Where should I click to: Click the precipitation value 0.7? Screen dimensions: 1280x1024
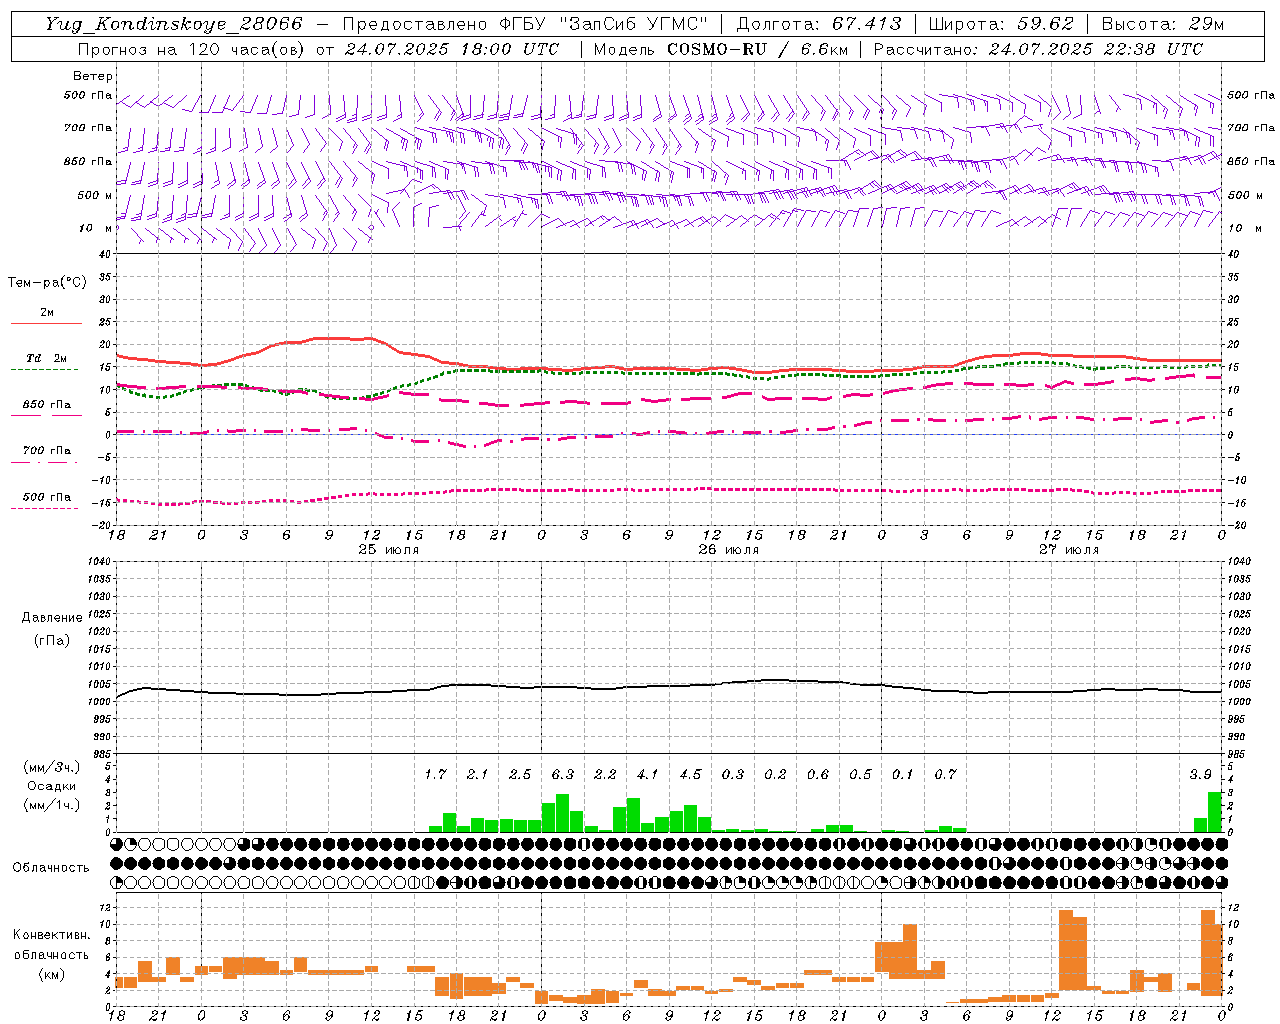(x=945, y=774)
